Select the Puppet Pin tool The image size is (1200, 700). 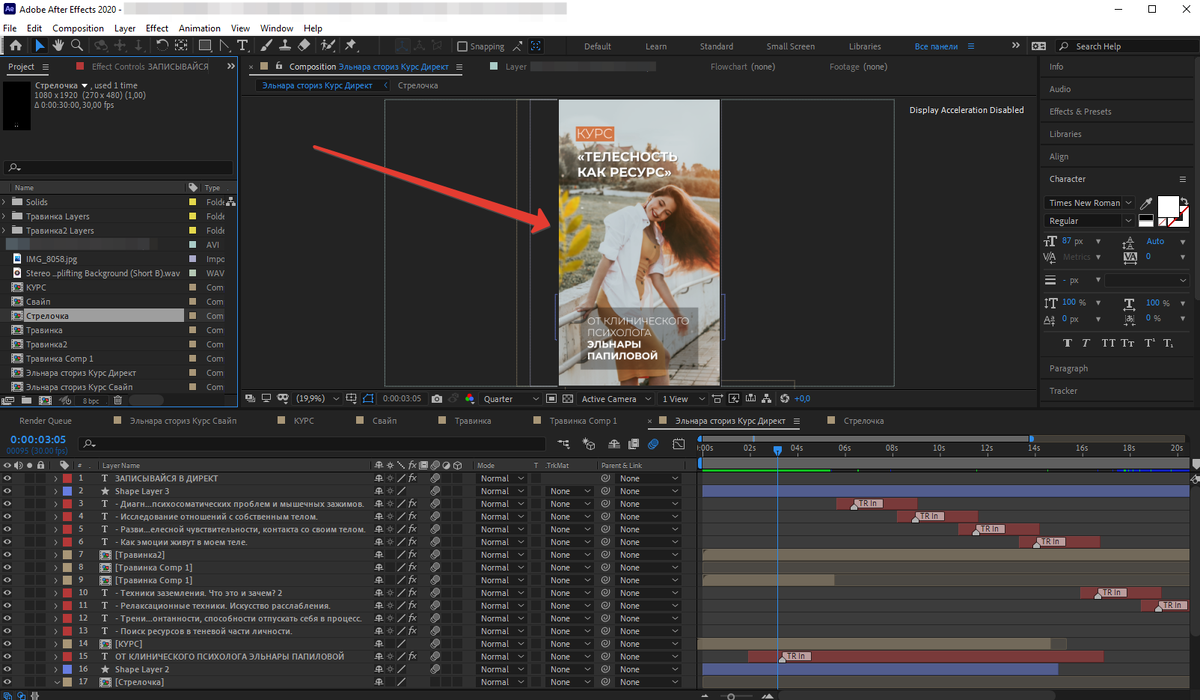[351, 45]
